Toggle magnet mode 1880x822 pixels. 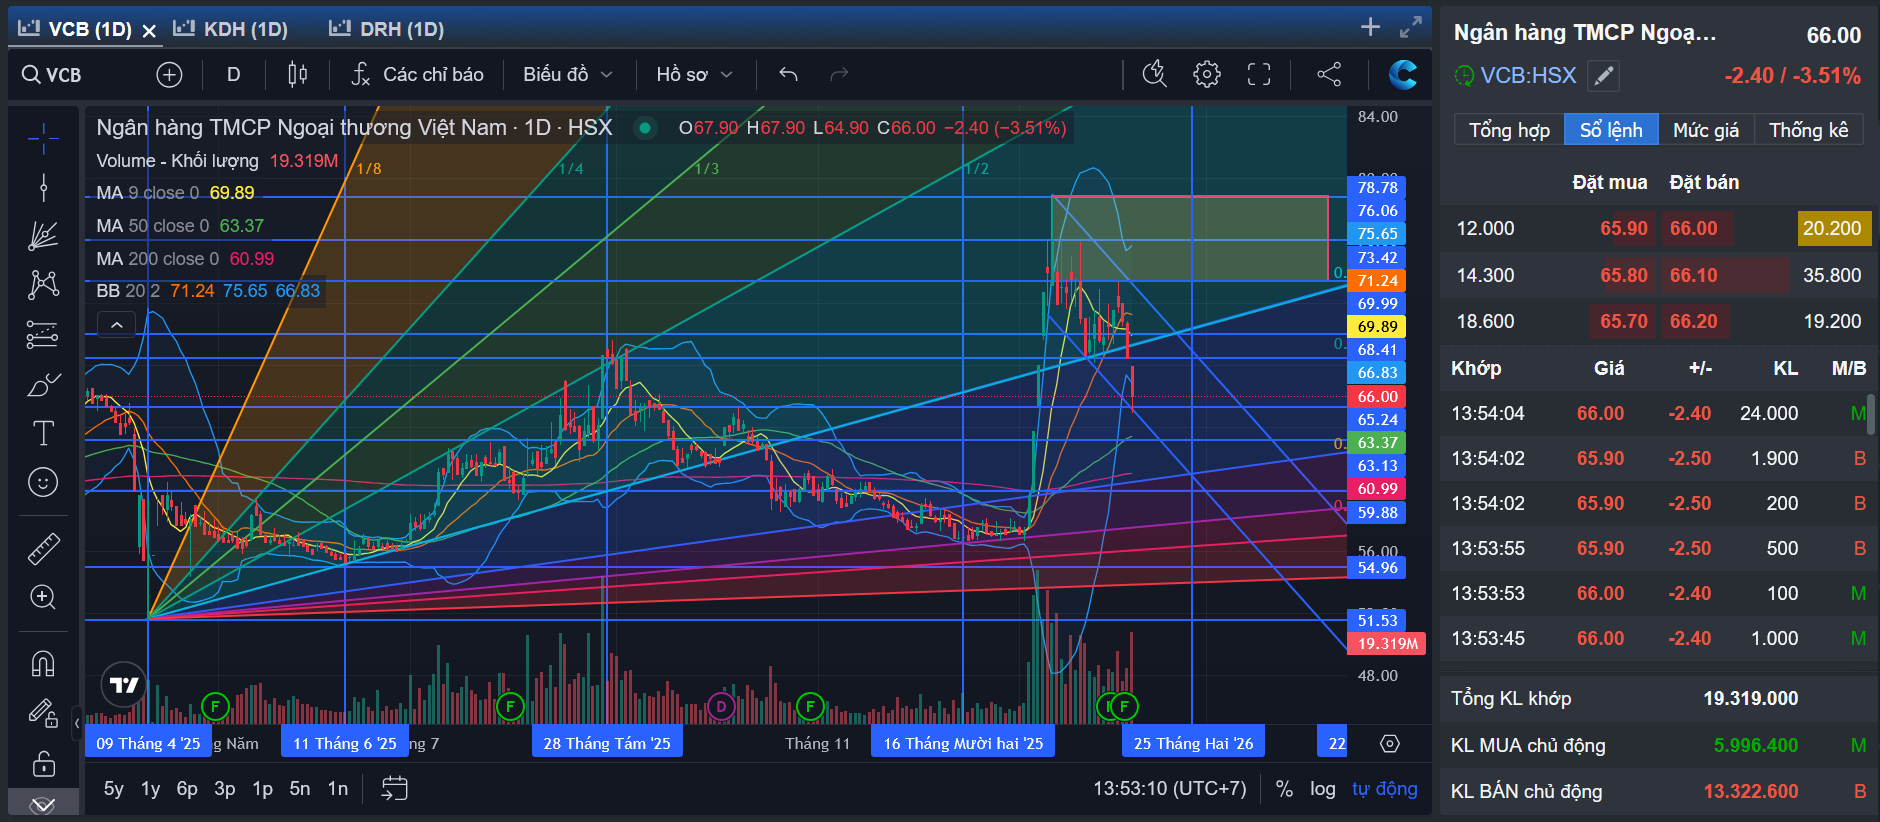[x=43, y=664]
